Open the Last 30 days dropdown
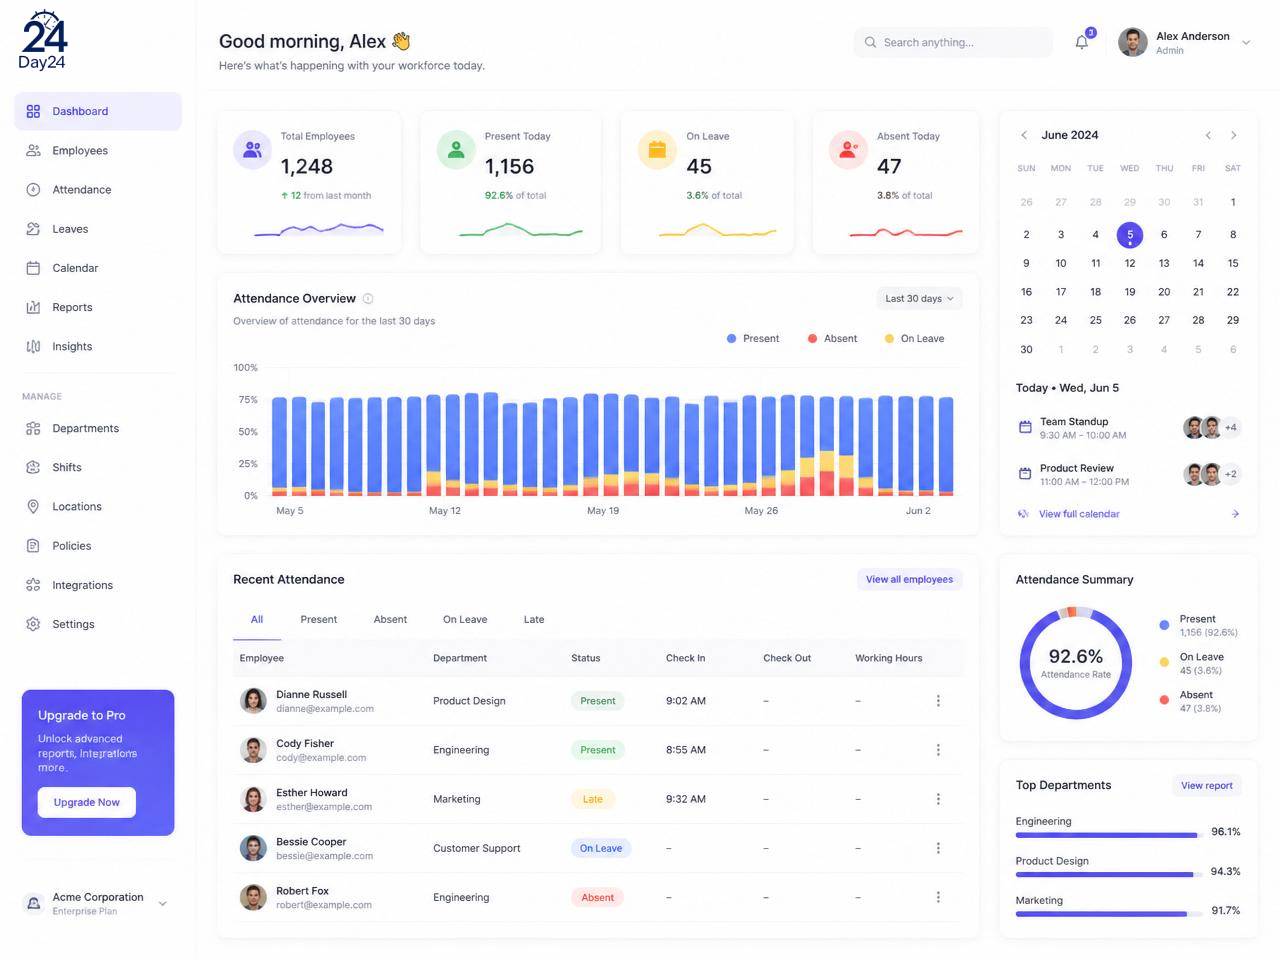This screenshot has width=1280, height=960. point(919,299)
